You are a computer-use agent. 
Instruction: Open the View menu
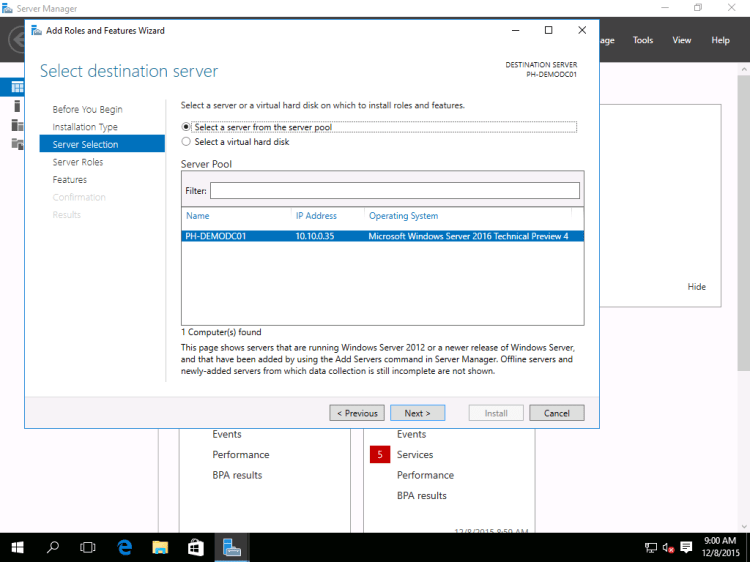[682, 40]
